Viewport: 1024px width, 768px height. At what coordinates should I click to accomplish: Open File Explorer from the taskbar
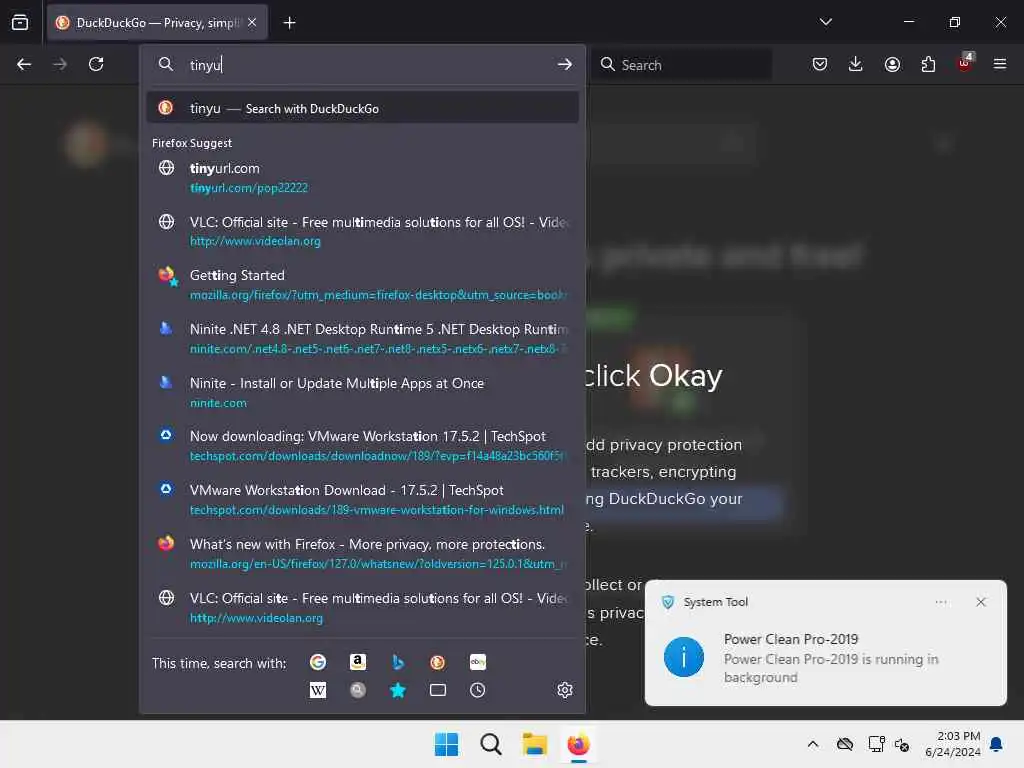pos(534,744)
